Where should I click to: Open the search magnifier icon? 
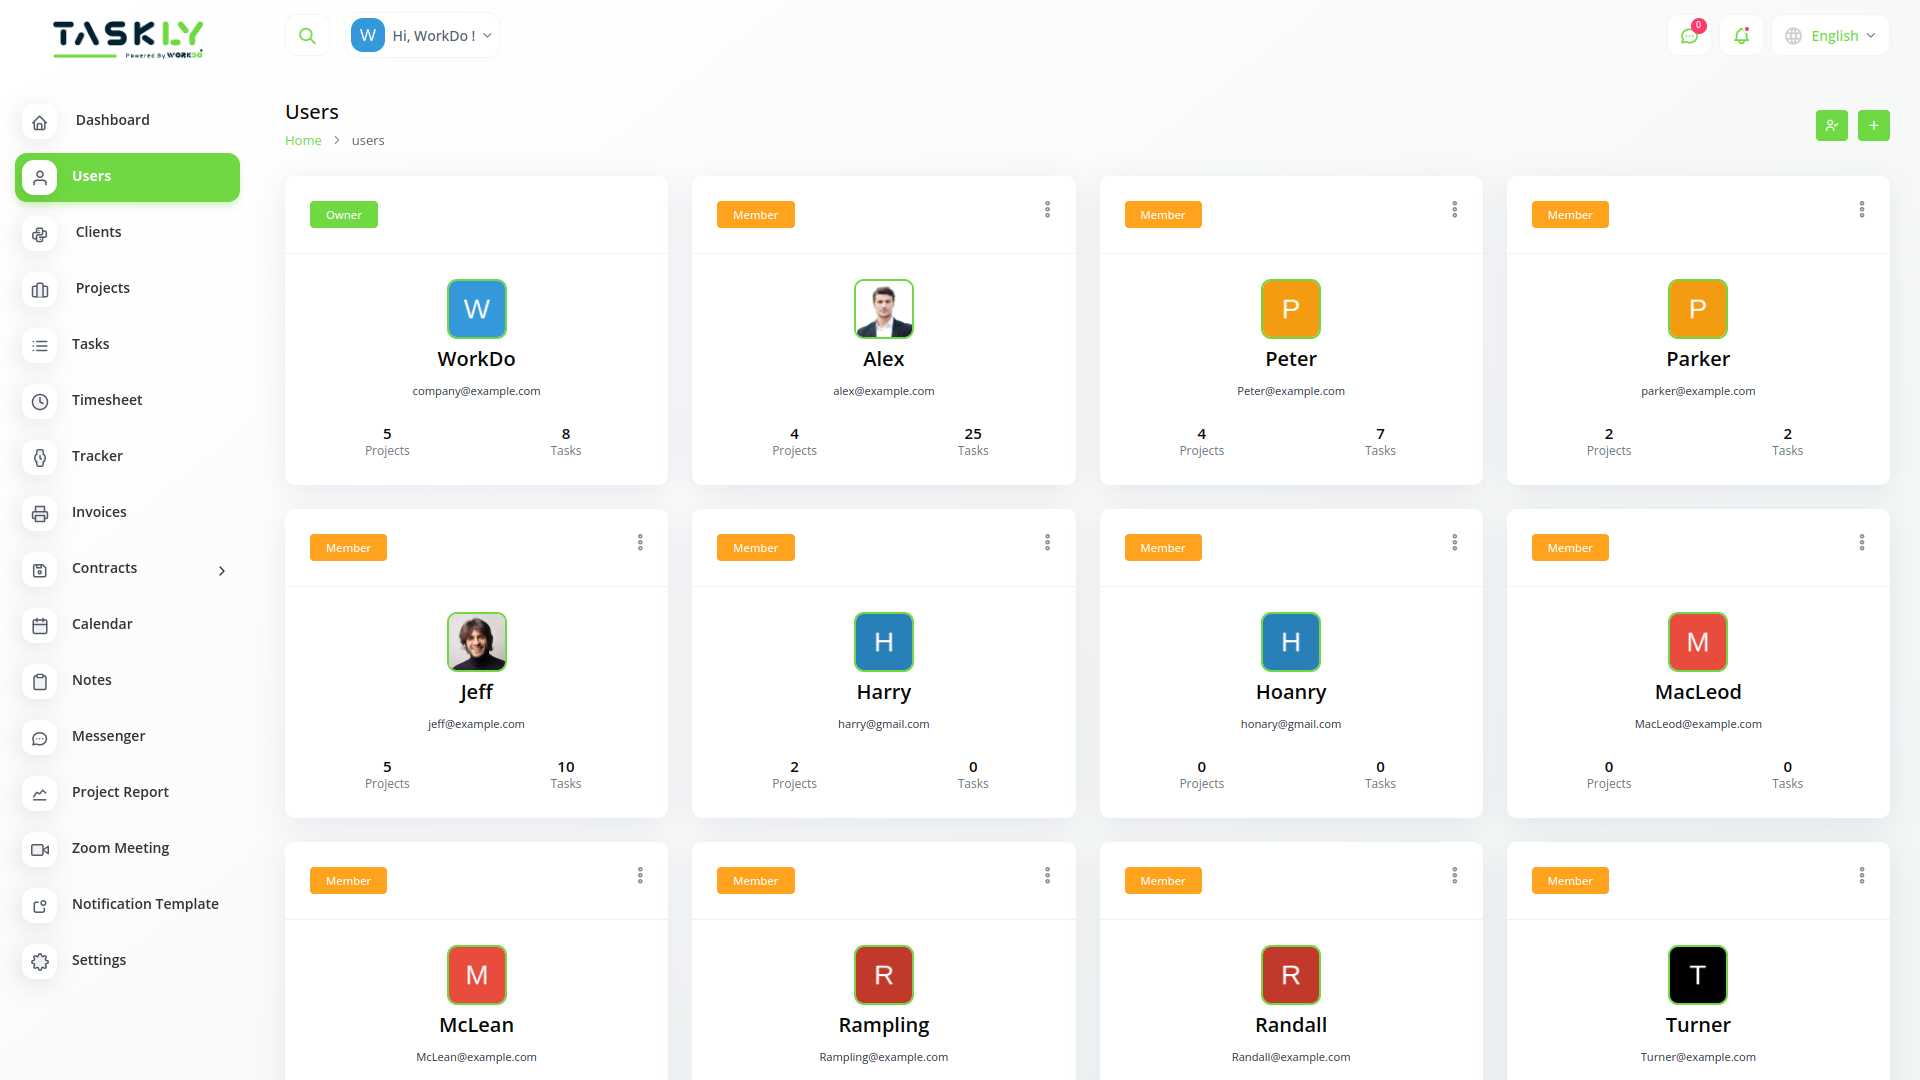pyautogui.click(x=307, y=34)
